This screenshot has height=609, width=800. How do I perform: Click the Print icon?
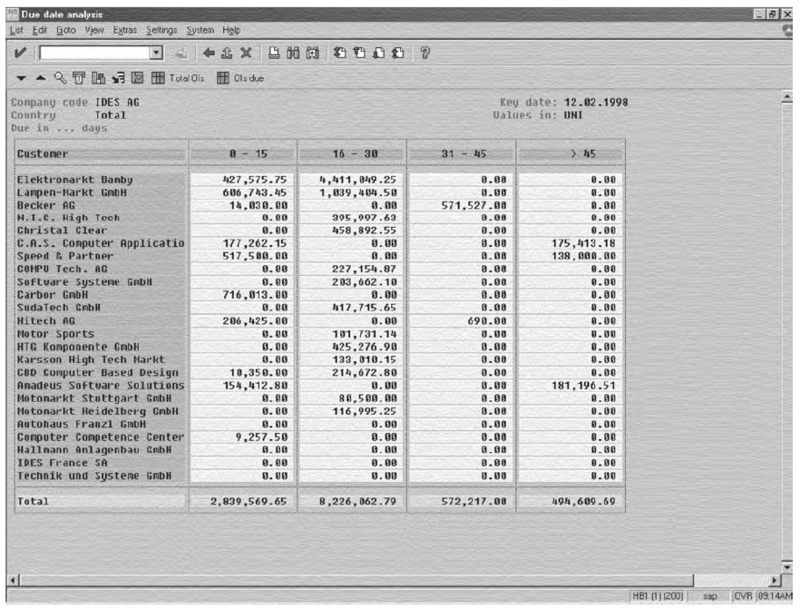coord(274,53)
